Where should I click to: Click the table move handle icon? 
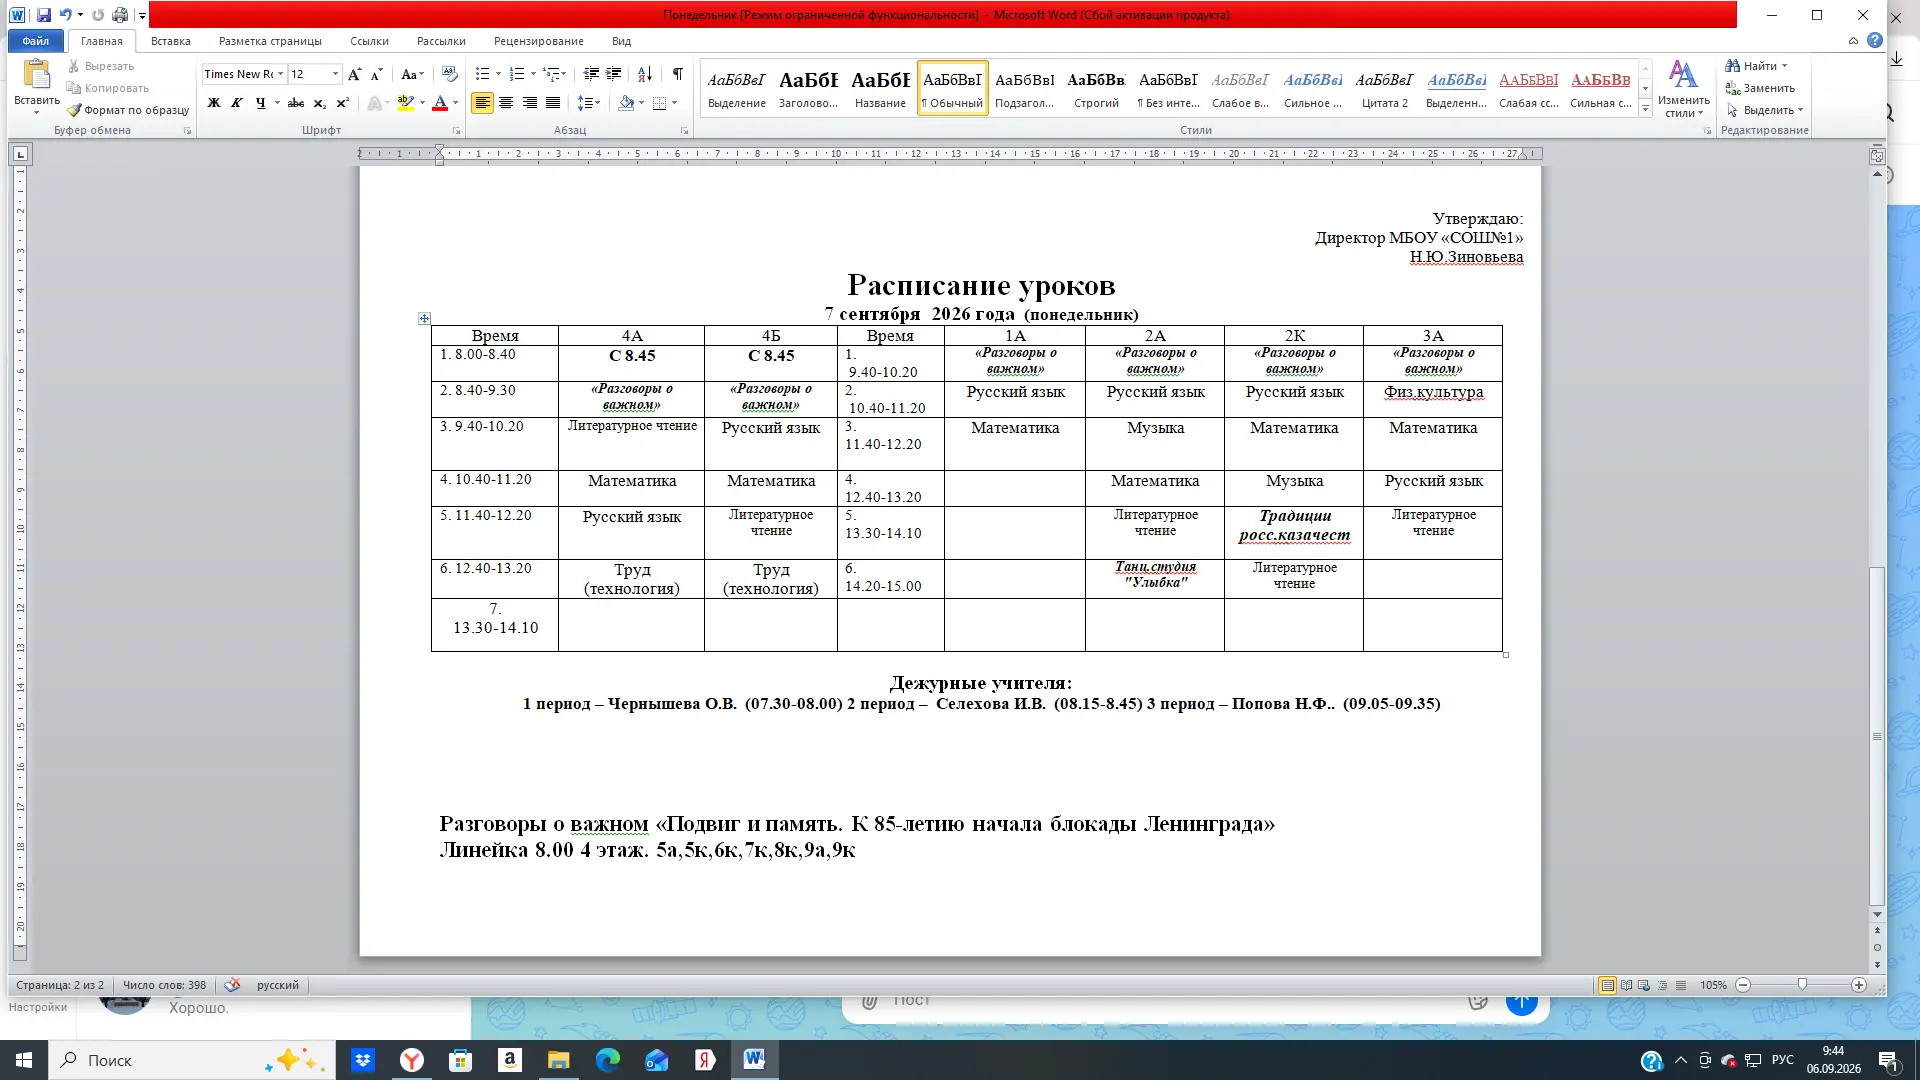pyautogui.click(x=424, y=318)
